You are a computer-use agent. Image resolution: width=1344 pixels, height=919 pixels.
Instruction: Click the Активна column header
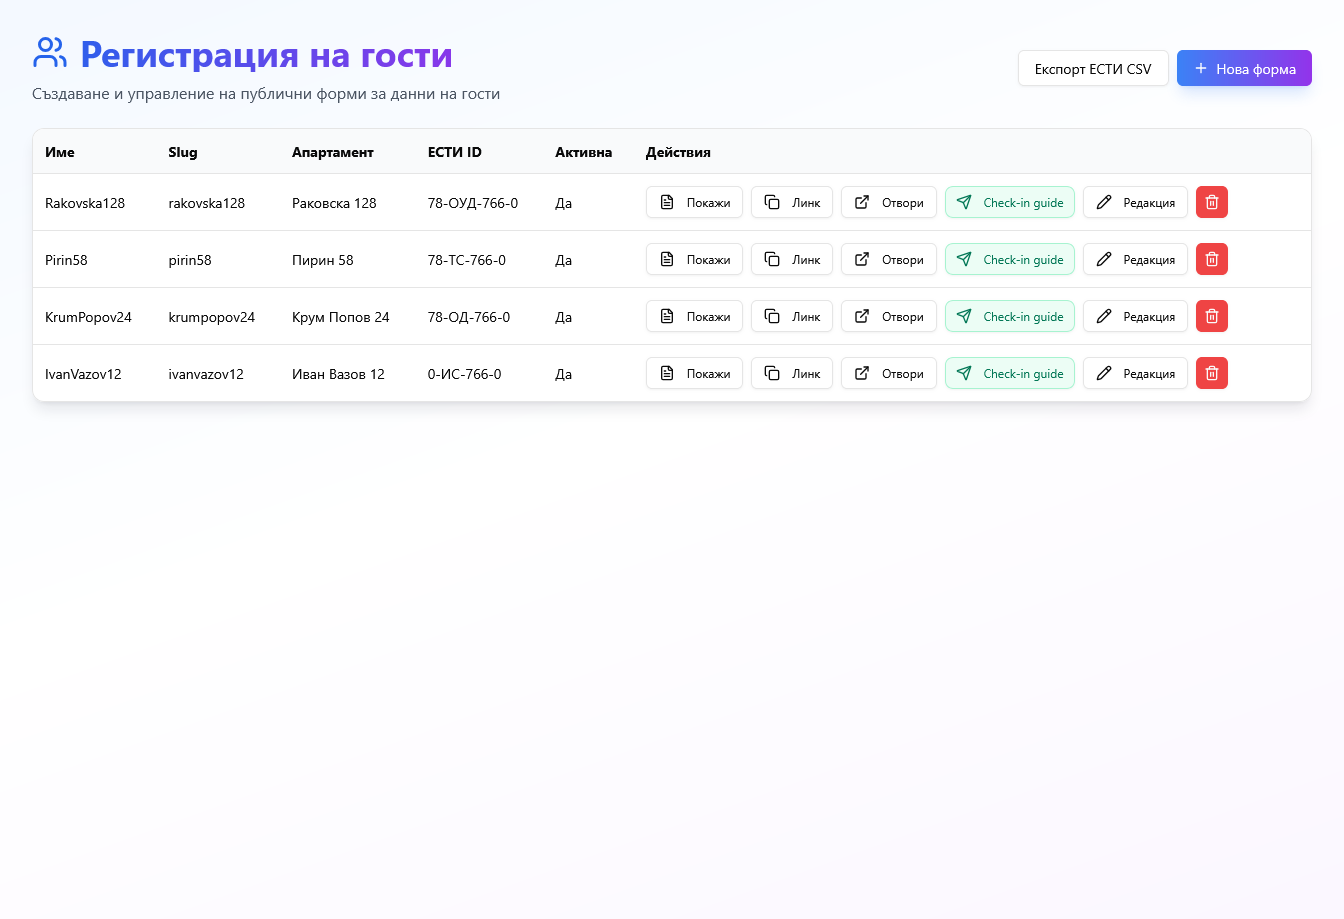[x=584, y=152]
